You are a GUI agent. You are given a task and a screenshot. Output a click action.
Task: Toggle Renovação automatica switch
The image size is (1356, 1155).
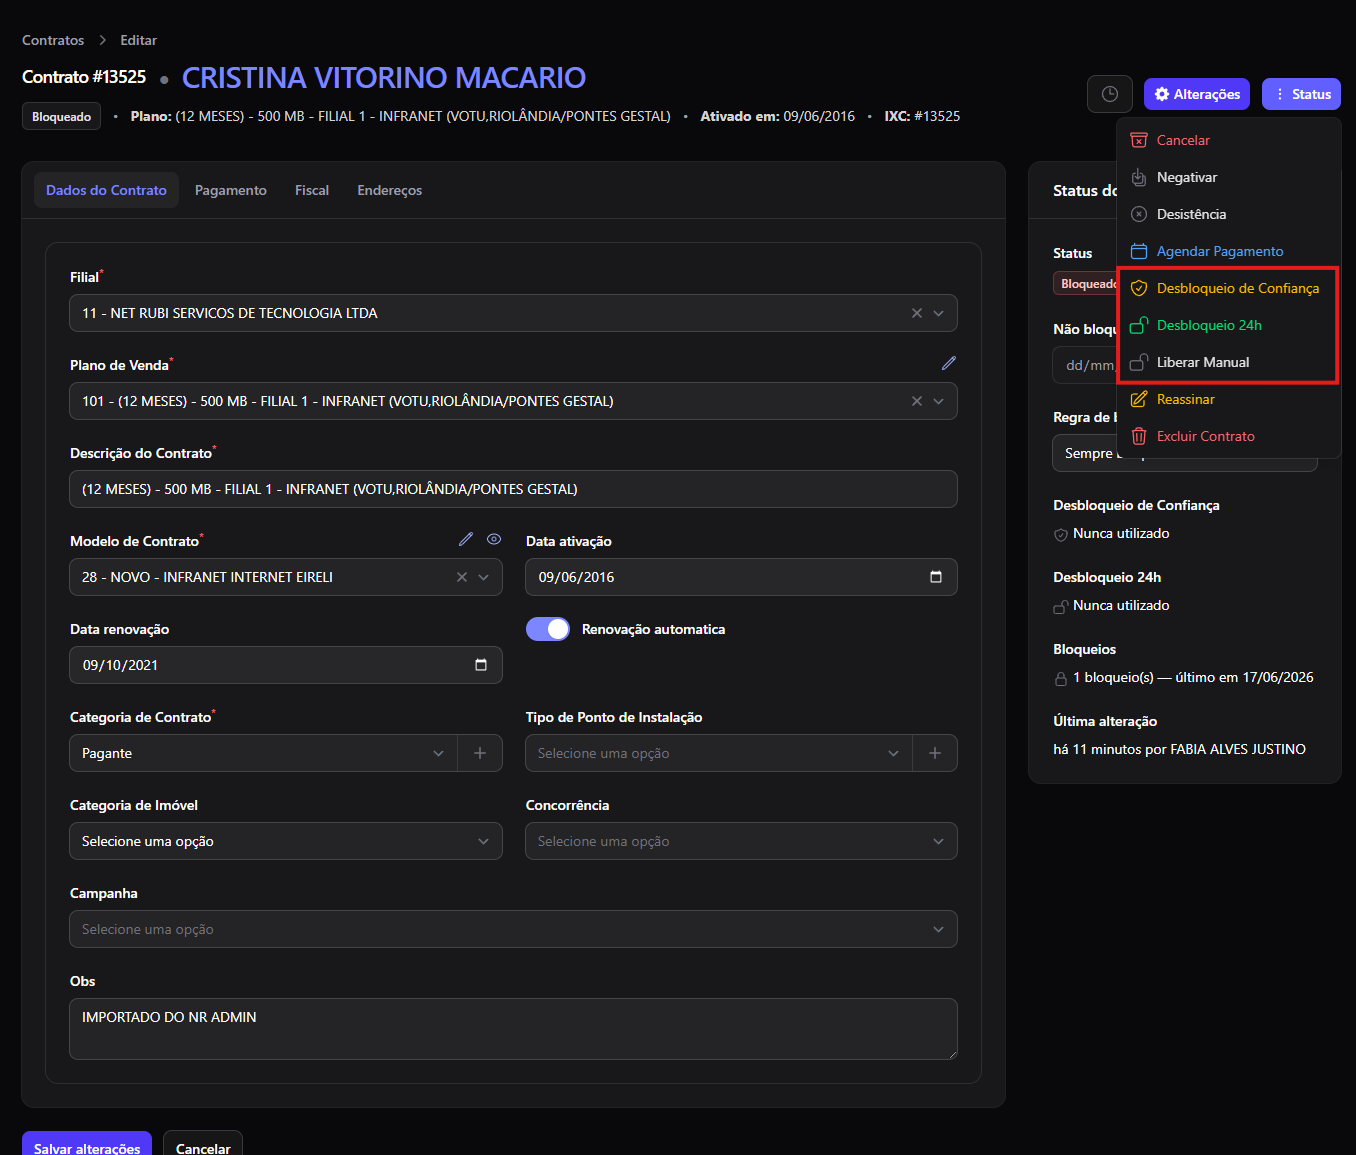[x=548, y=629]
